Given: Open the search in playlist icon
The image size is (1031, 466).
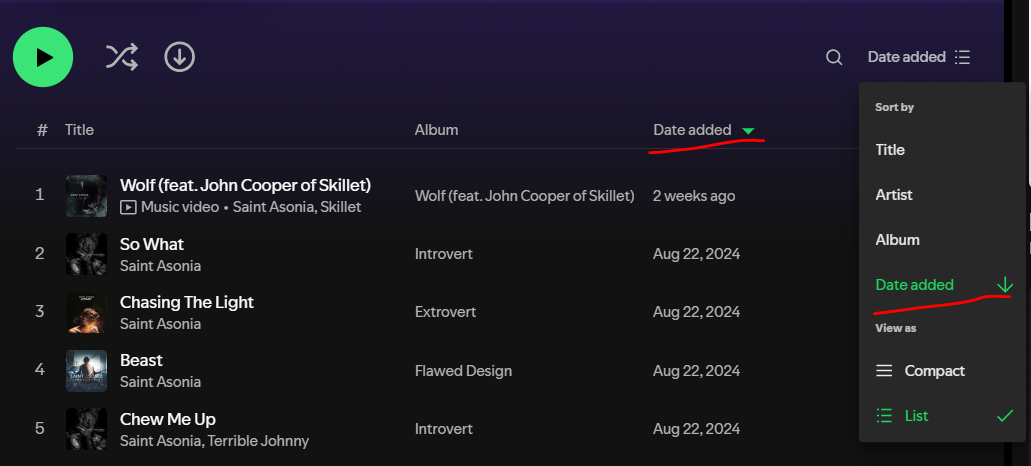Looking at the screenshot, I should [x=834, y=57].
